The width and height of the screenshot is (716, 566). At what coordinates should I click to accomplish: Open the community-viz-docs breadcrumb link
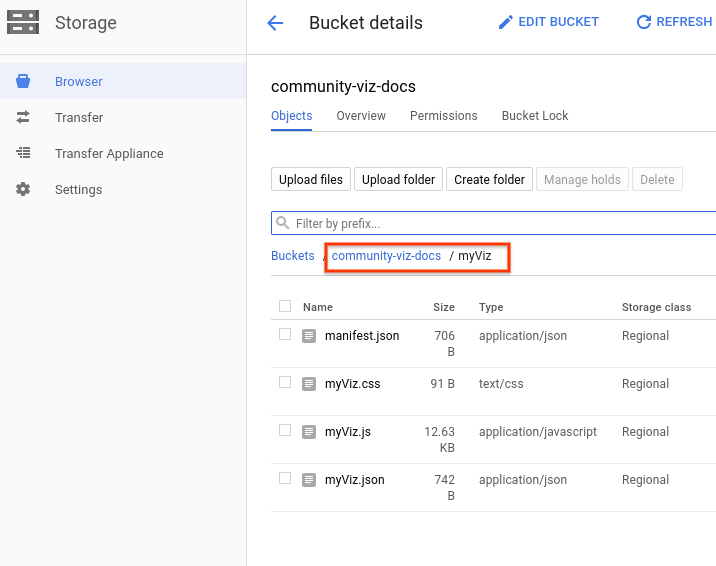point(386,256)
